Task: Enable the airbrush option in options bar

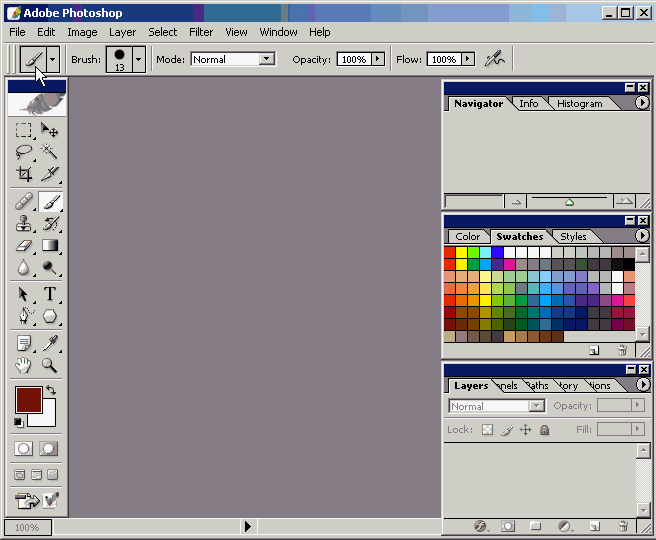Action: pyautogui.click(x=493, y=59)
